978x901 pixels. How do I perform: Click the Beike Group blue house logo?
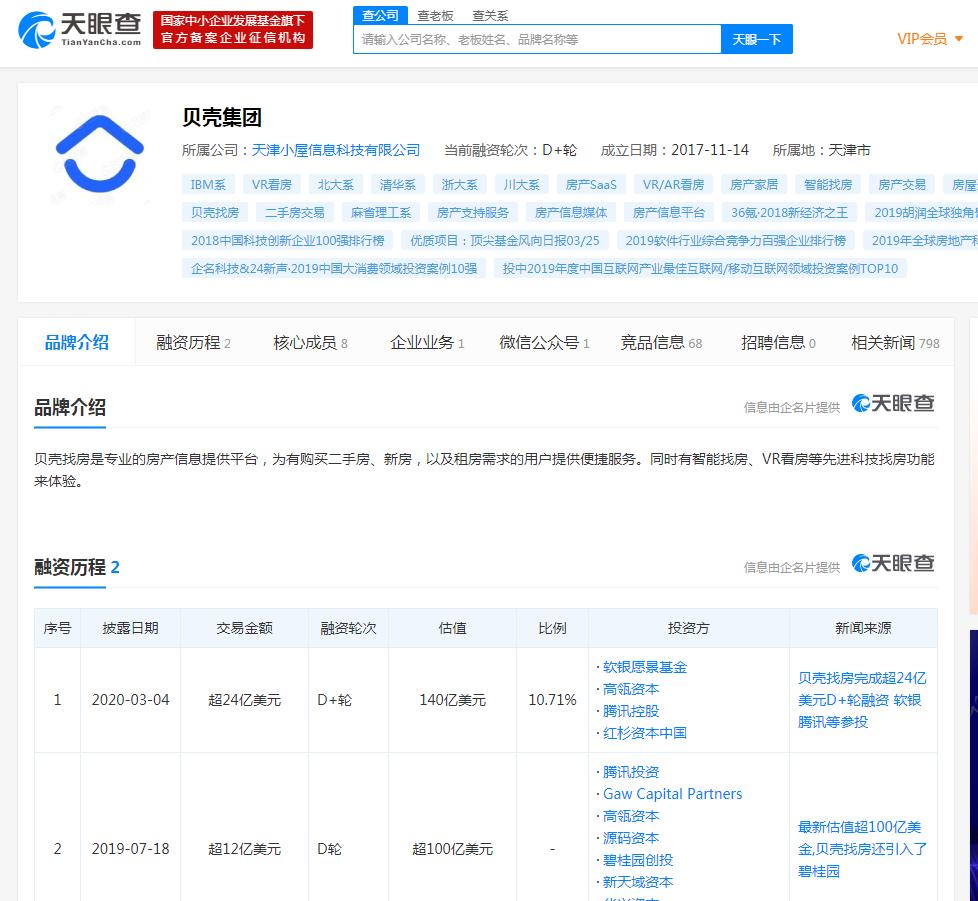point(100,153)
